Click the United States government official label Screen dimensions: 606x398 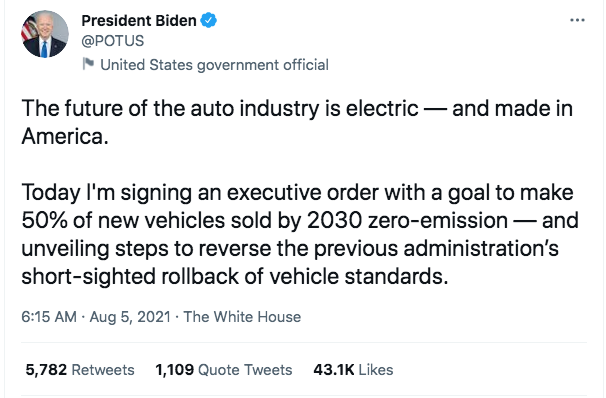tap(214, 65)
